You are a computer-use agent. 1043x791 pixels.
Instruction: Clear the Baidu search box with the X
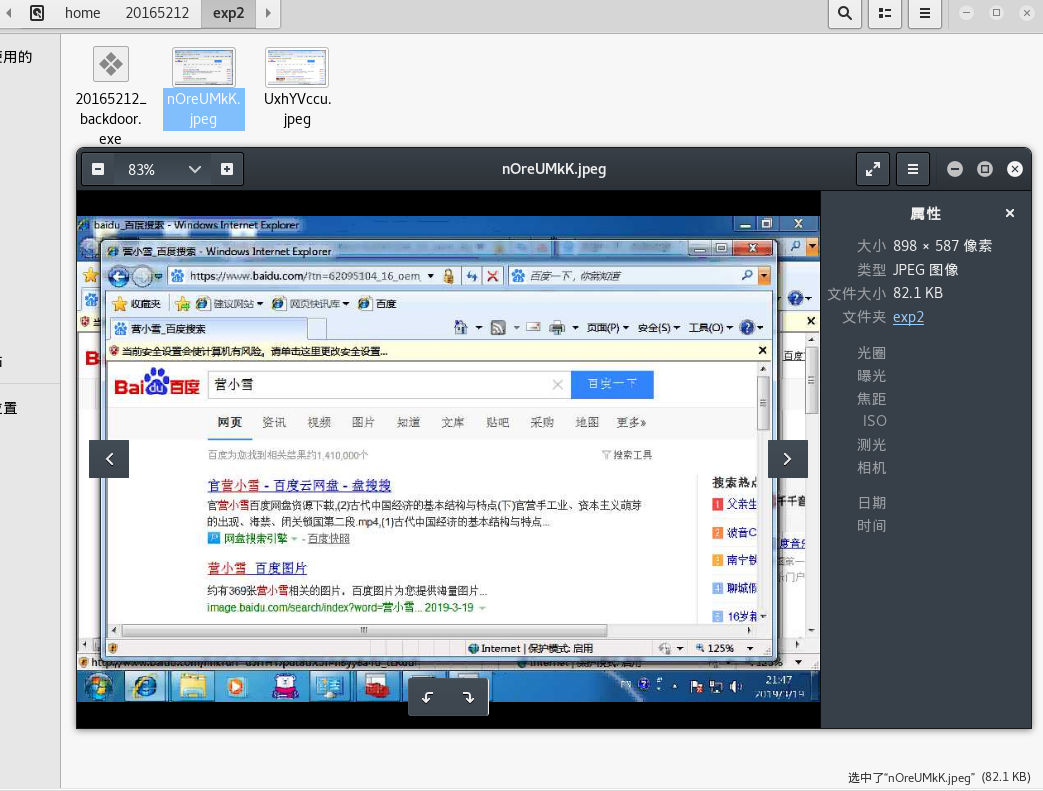[557, 385]
